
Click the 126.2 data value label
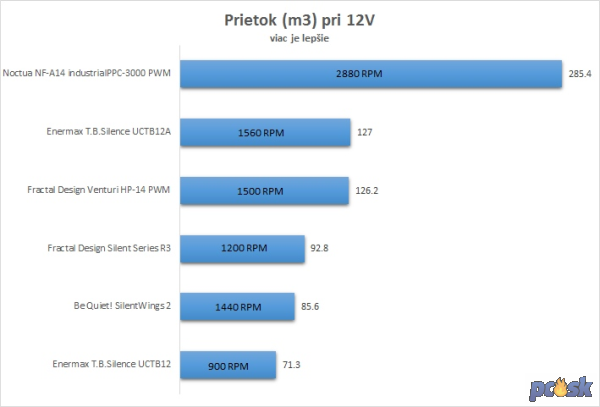coord(367,190)
